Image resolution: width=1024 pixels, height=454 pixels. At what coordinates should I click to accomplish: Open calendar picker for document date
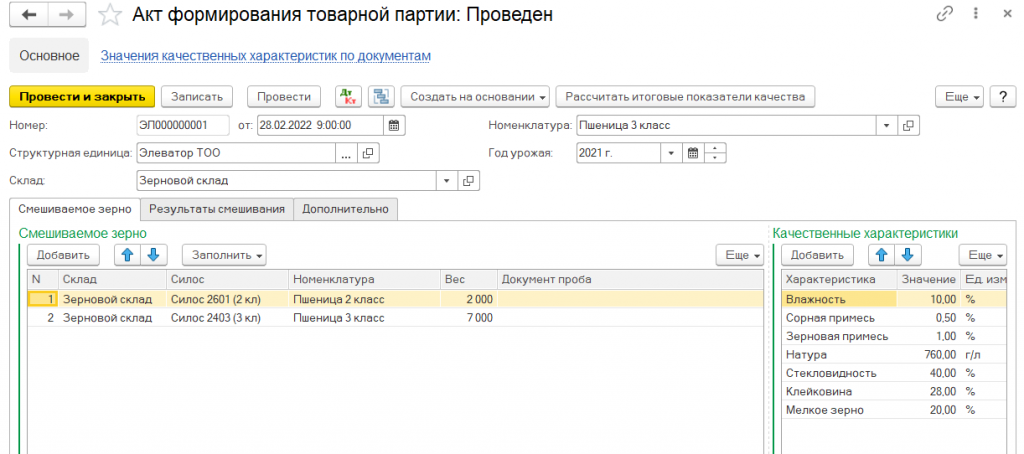pyautogui.click(x=394, y=125)
